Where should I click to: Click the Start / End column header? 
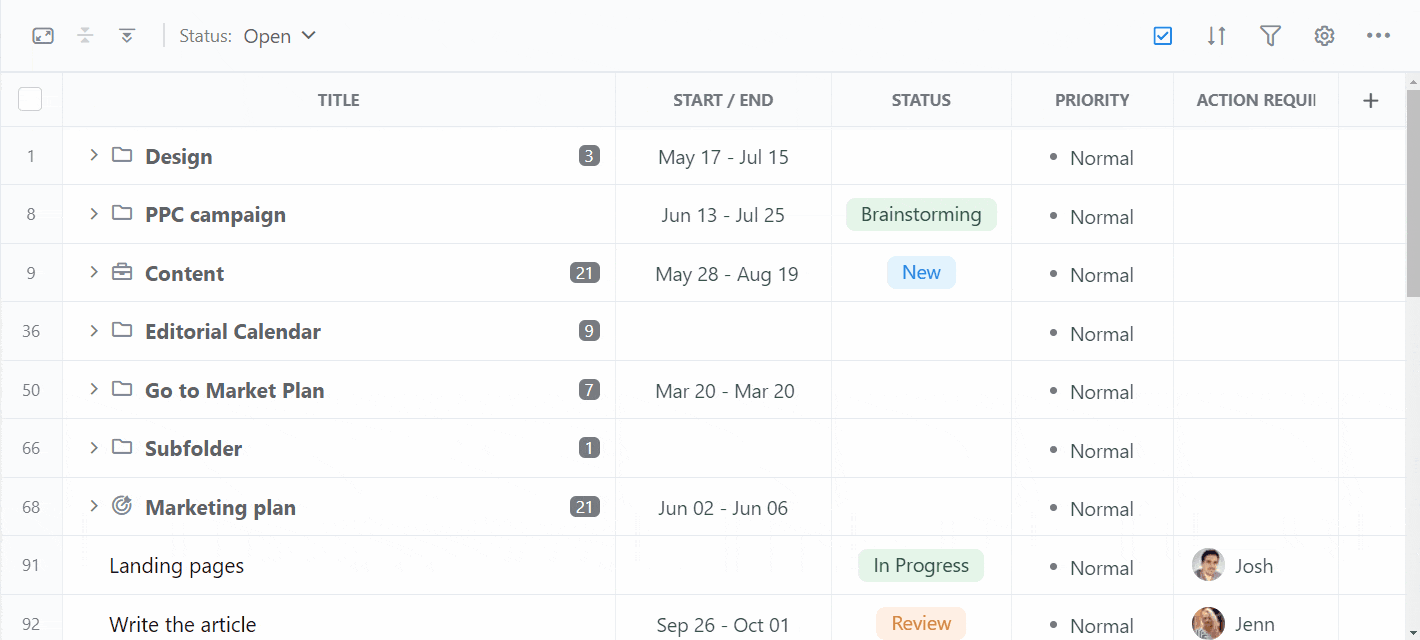pyautogui.click(x=723, y=100)
